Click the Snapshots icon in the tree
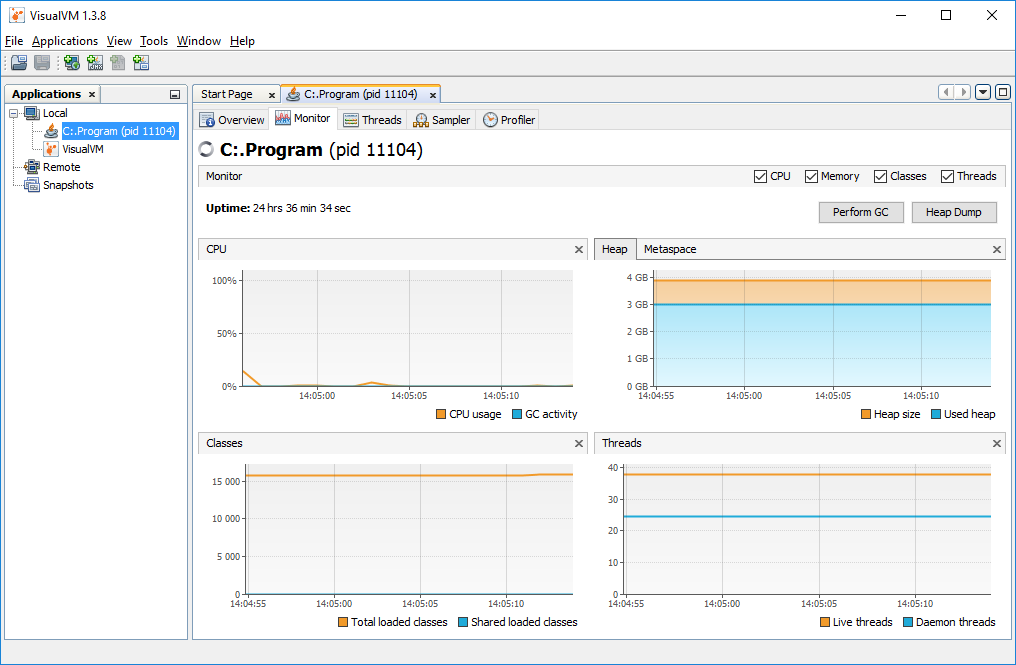 click(32, 185)
